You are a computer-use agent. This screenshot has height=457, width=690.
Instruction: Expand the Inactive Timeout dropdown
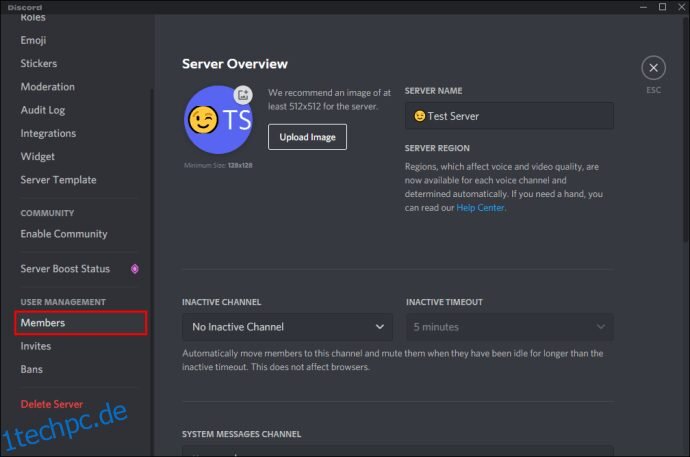[x=510, y=327]
